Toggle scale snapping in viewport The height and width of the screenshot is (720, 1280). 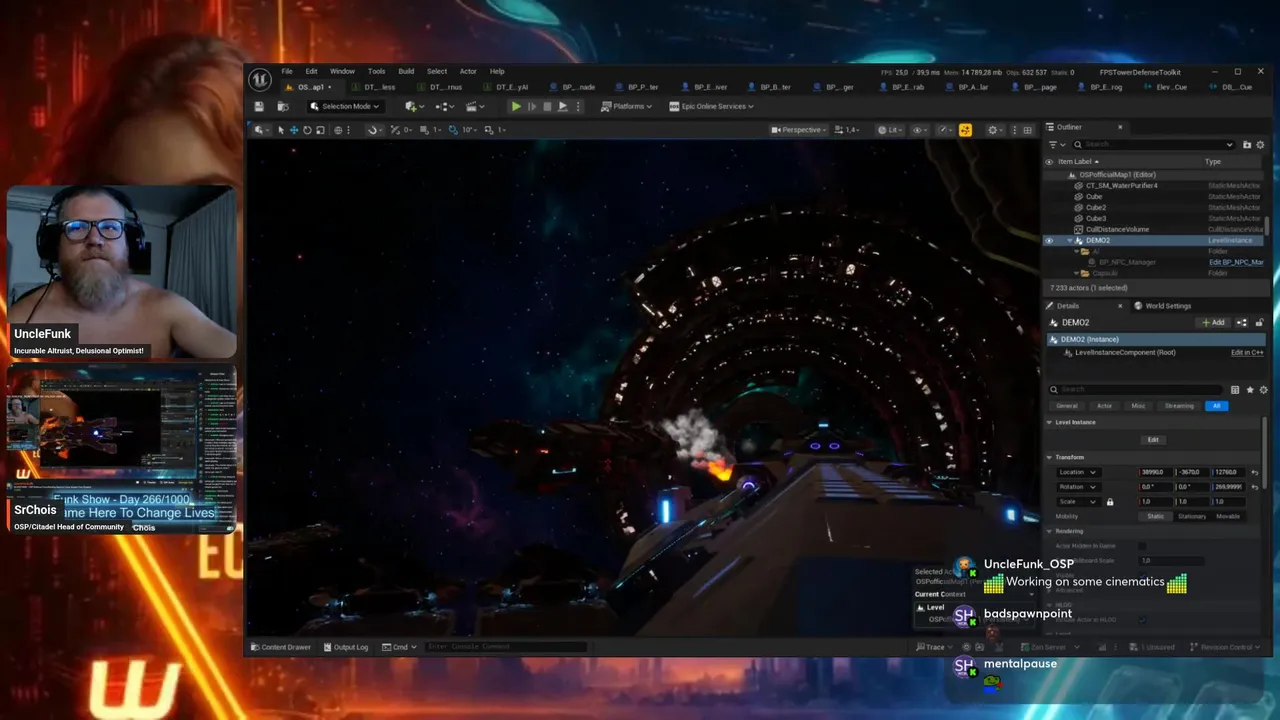[x=488, y=130]
